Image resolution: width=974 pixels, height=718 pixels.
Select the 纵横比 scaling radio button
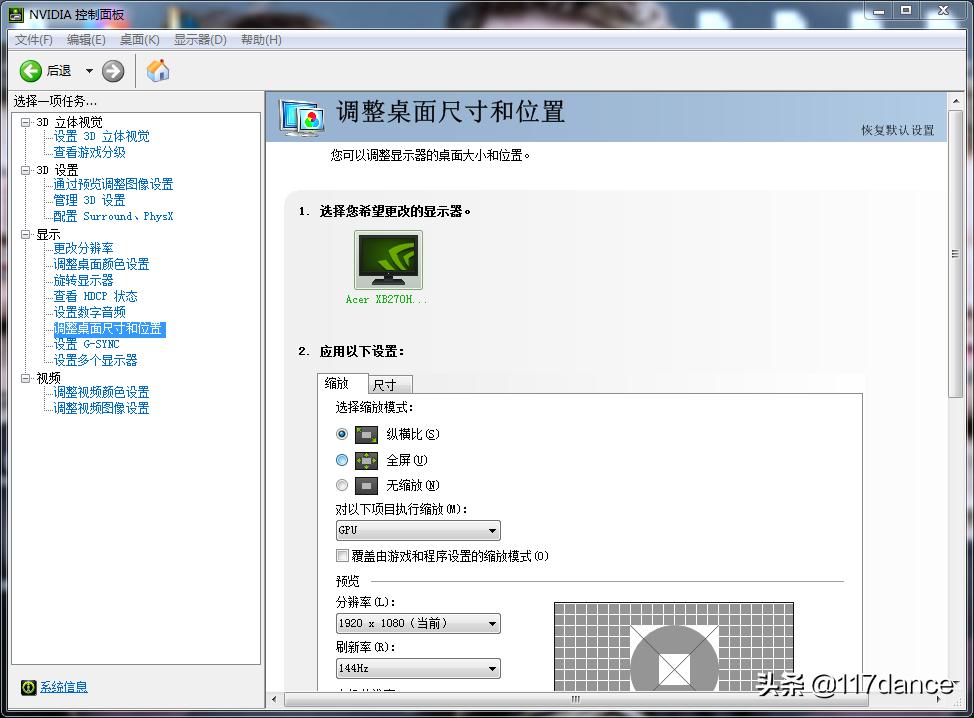pyautogui.click(x=342, y=434)
